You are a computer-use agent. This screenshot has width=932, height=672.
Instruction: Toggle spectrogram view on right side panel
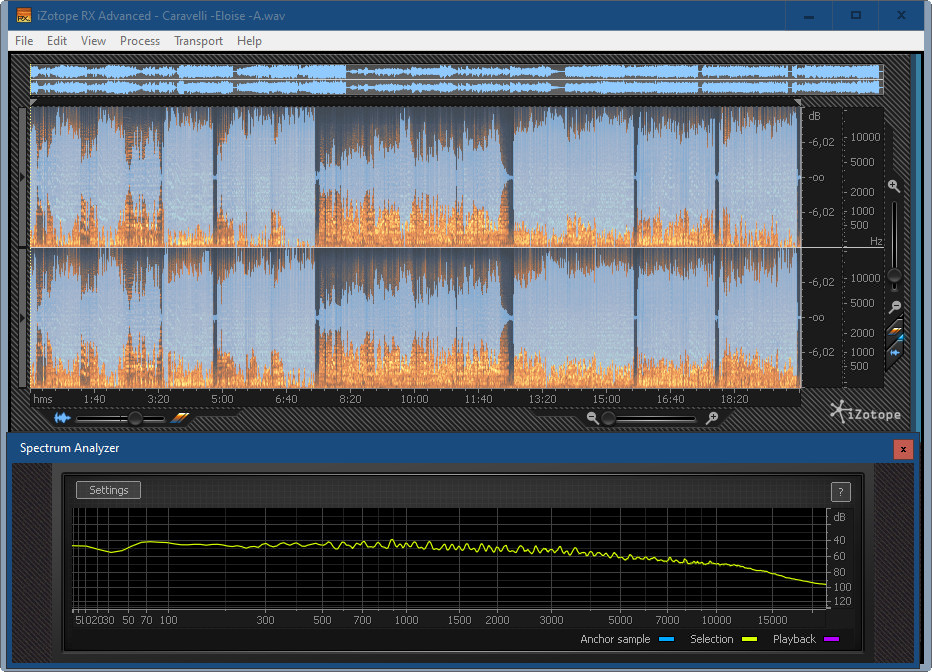(x=896, y=329)
